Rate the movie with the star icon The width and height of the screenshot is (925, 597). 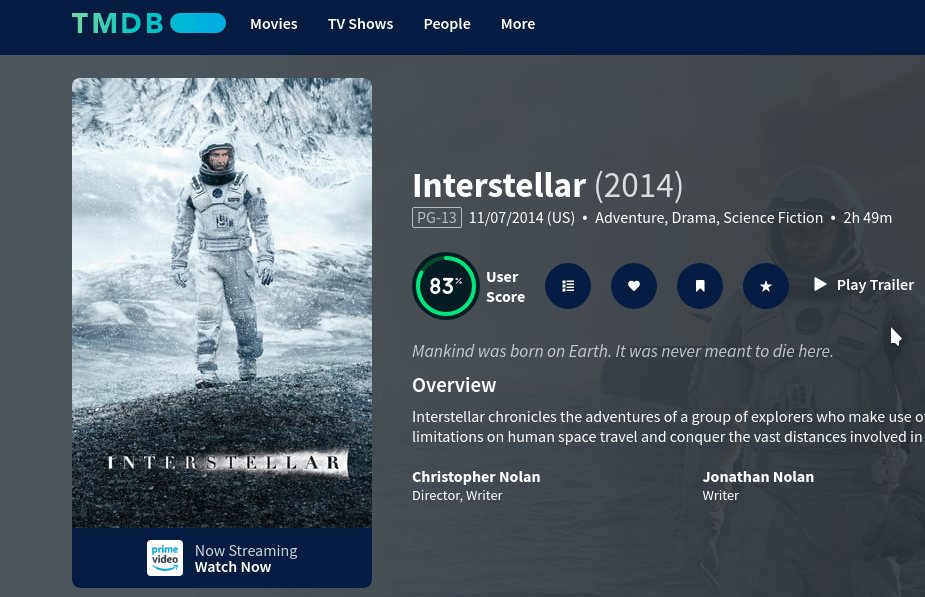(x=766, y=286)
